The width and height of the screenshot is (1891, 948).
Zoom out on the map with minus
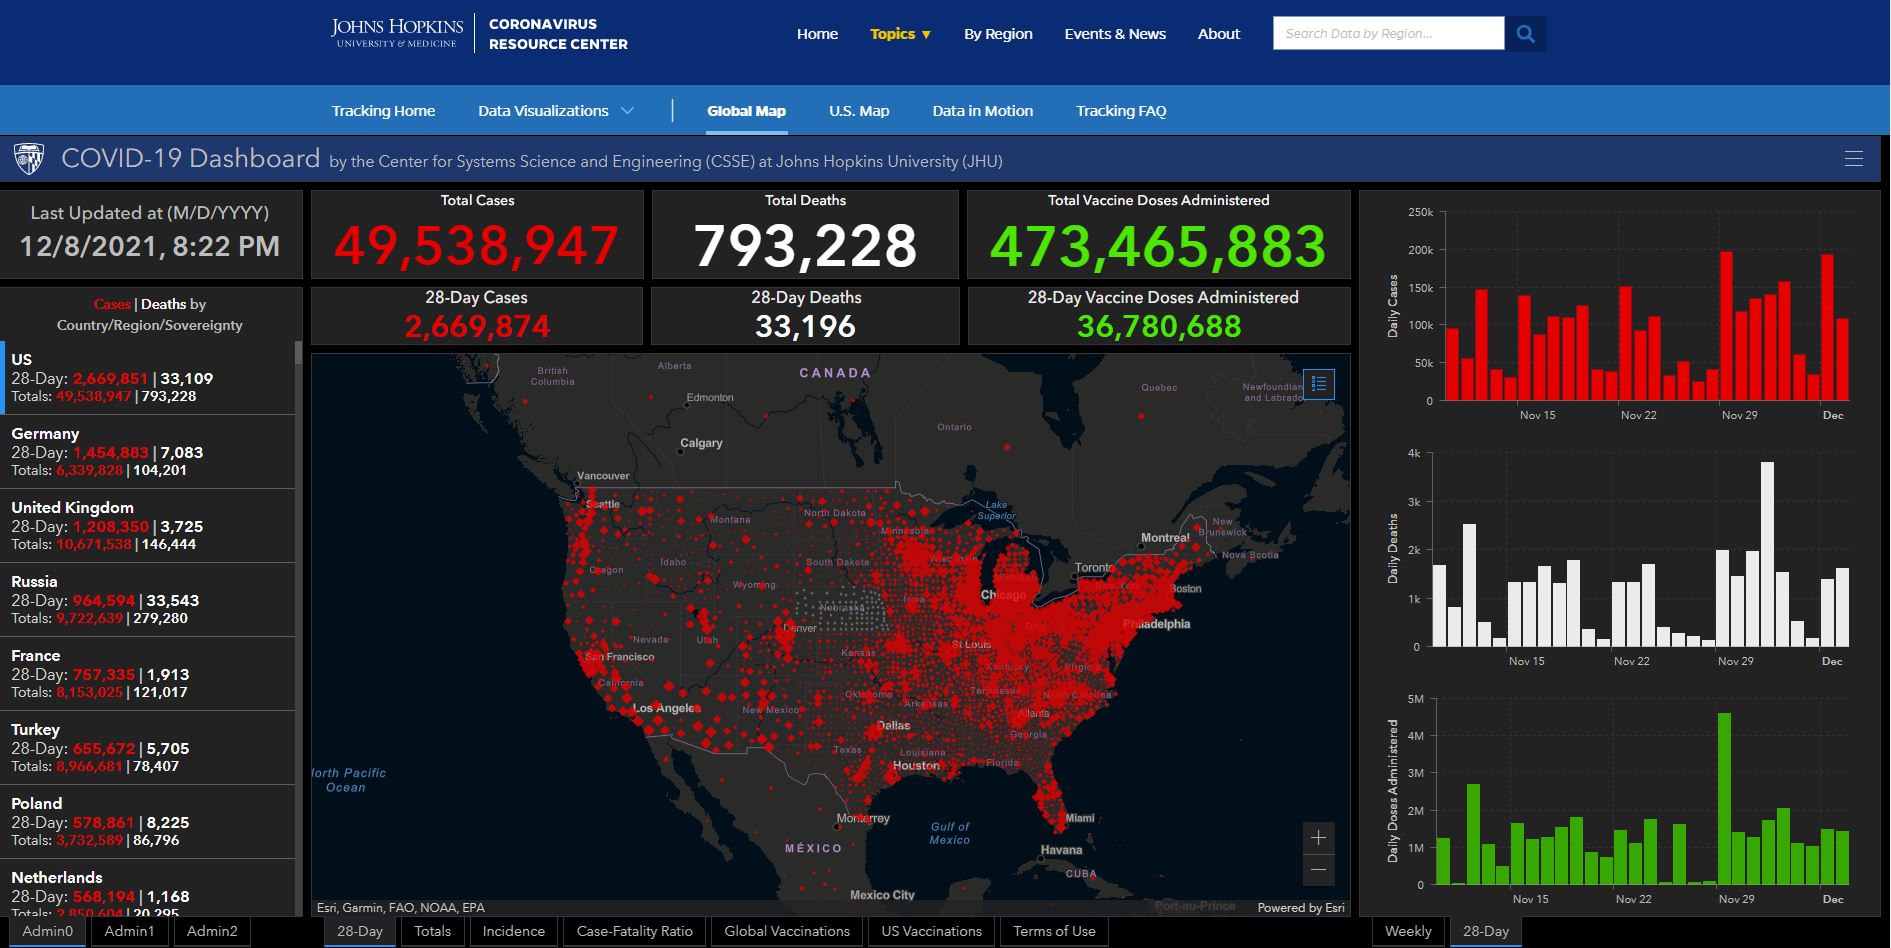point(1318,870)
